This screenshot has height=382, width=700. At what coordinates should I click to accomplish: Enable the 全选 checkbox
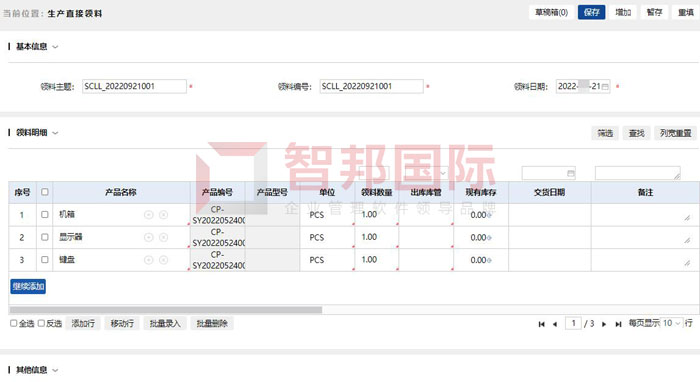[x=14, y=323]
